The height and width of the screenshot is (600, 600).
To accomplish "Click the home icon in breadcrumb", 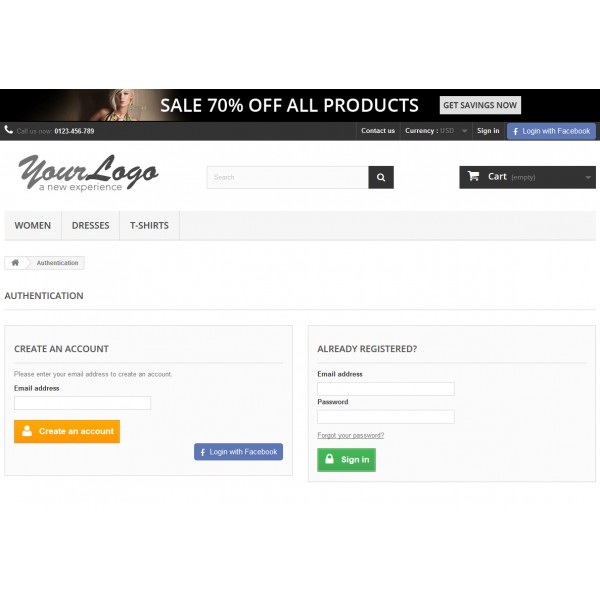I will 15,262.
